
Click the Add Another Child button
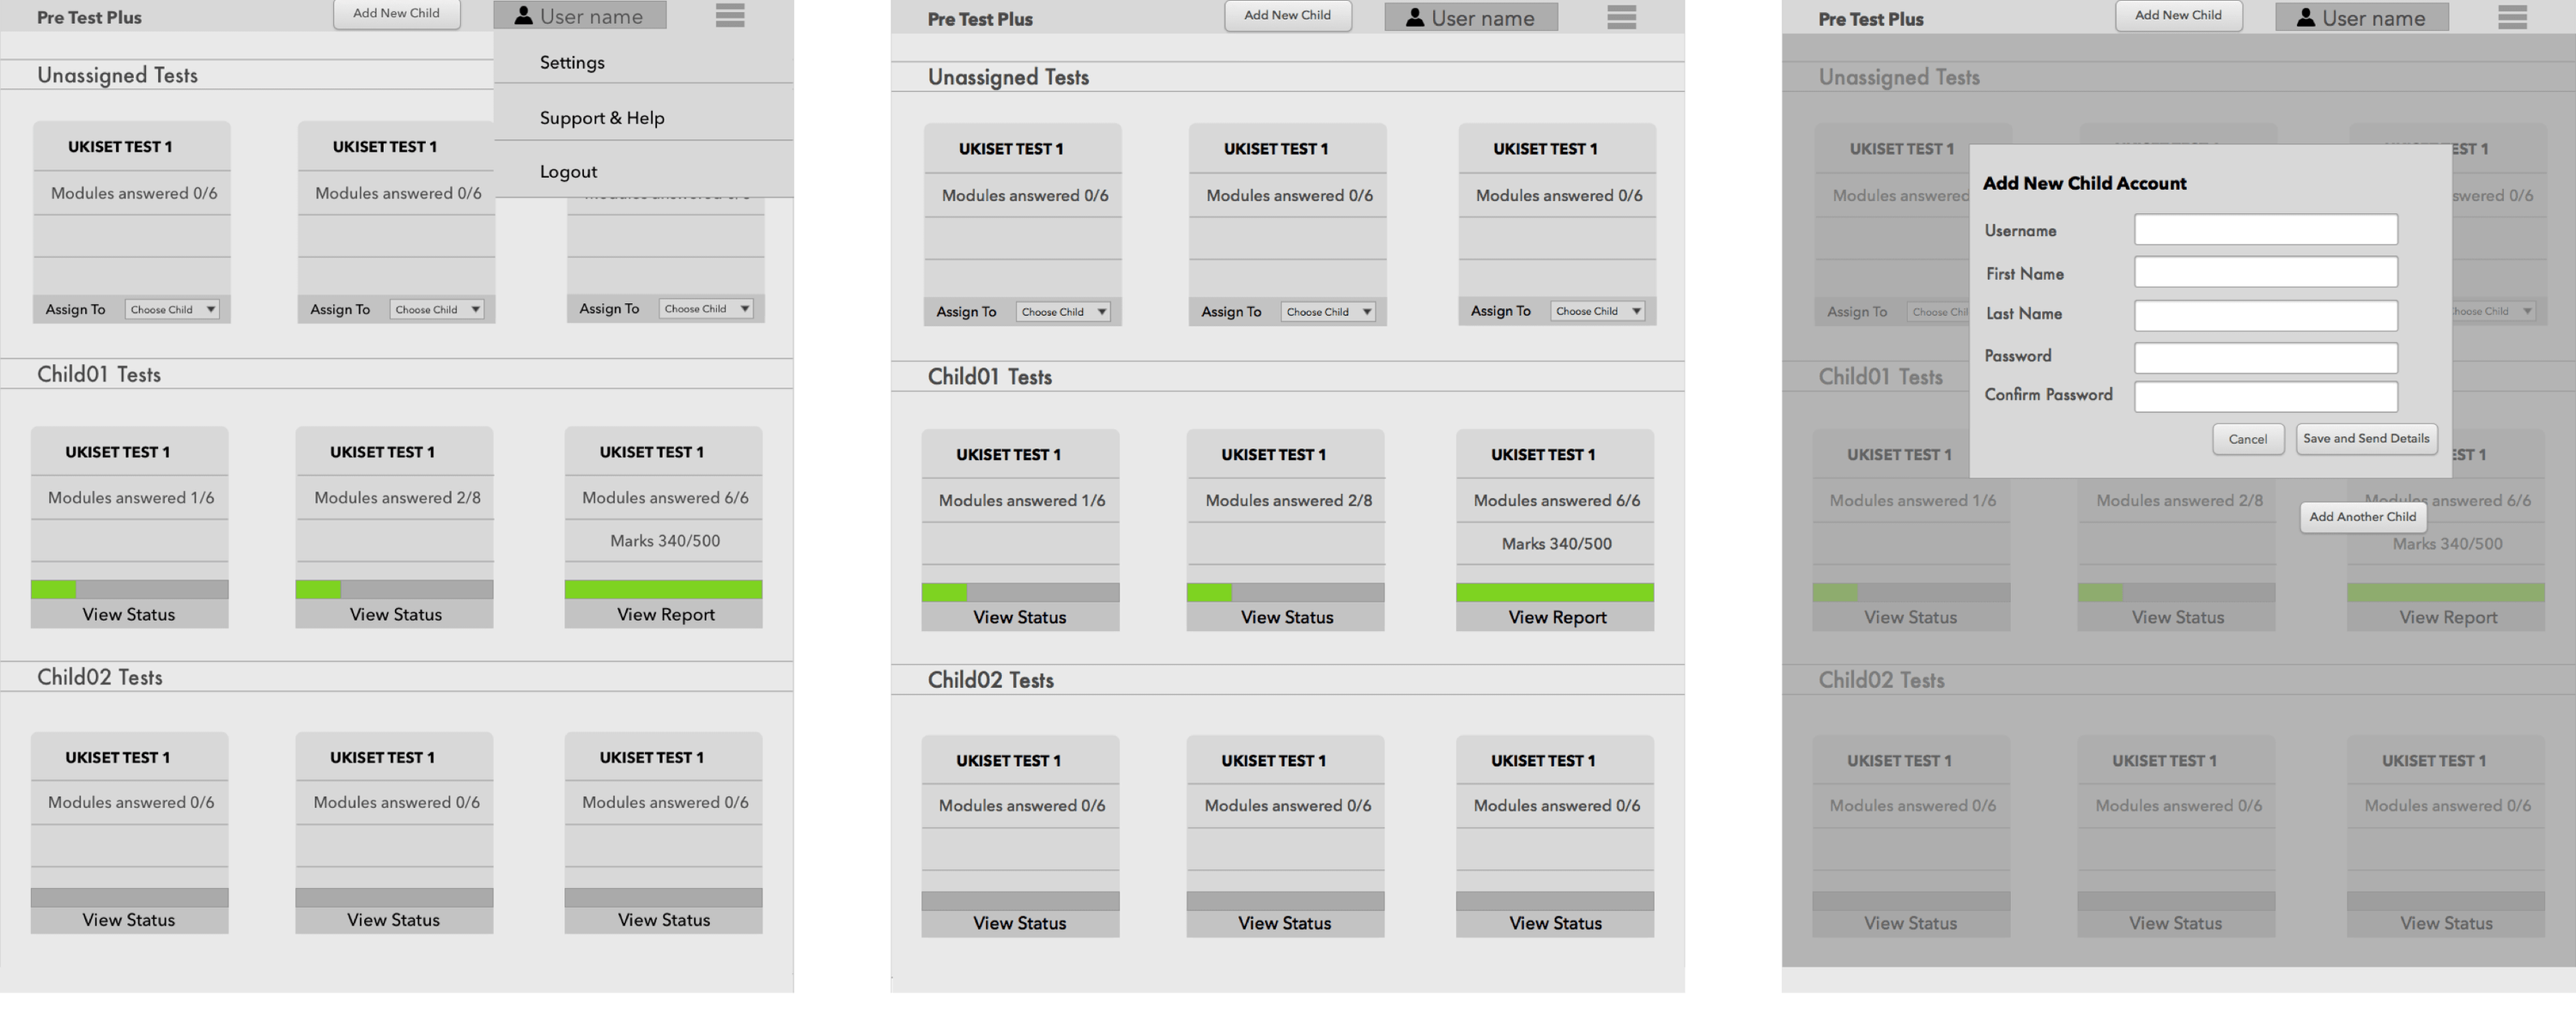click(x=2362, y=516)
